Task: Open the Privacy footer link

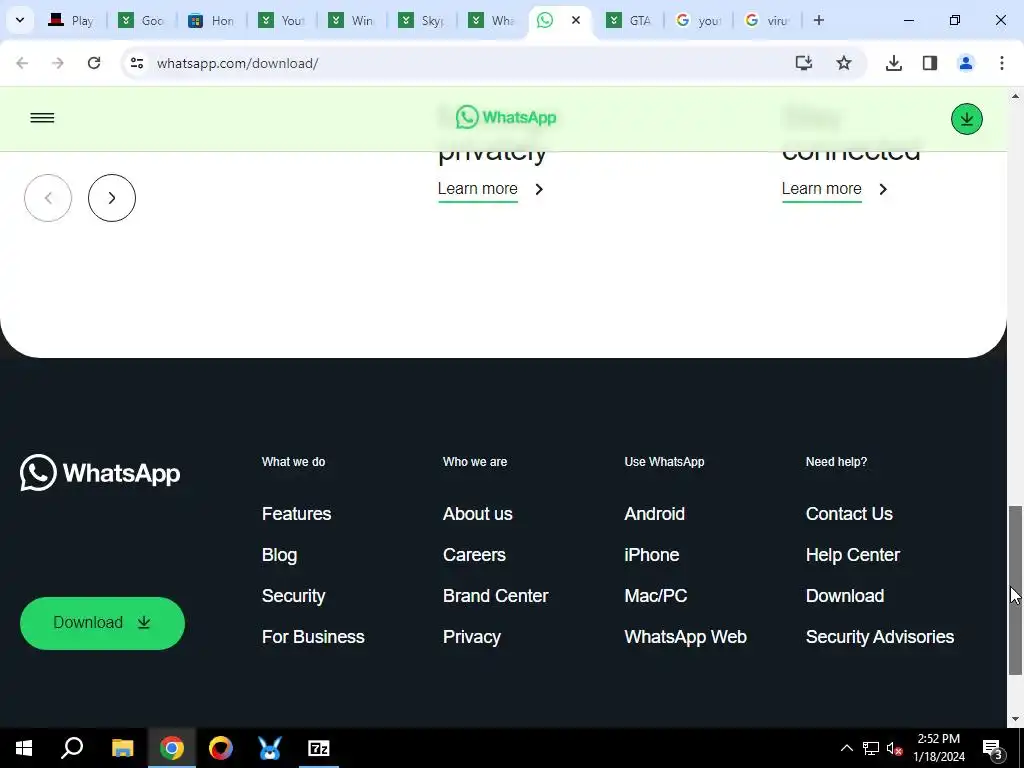Action: coord(472,637)
